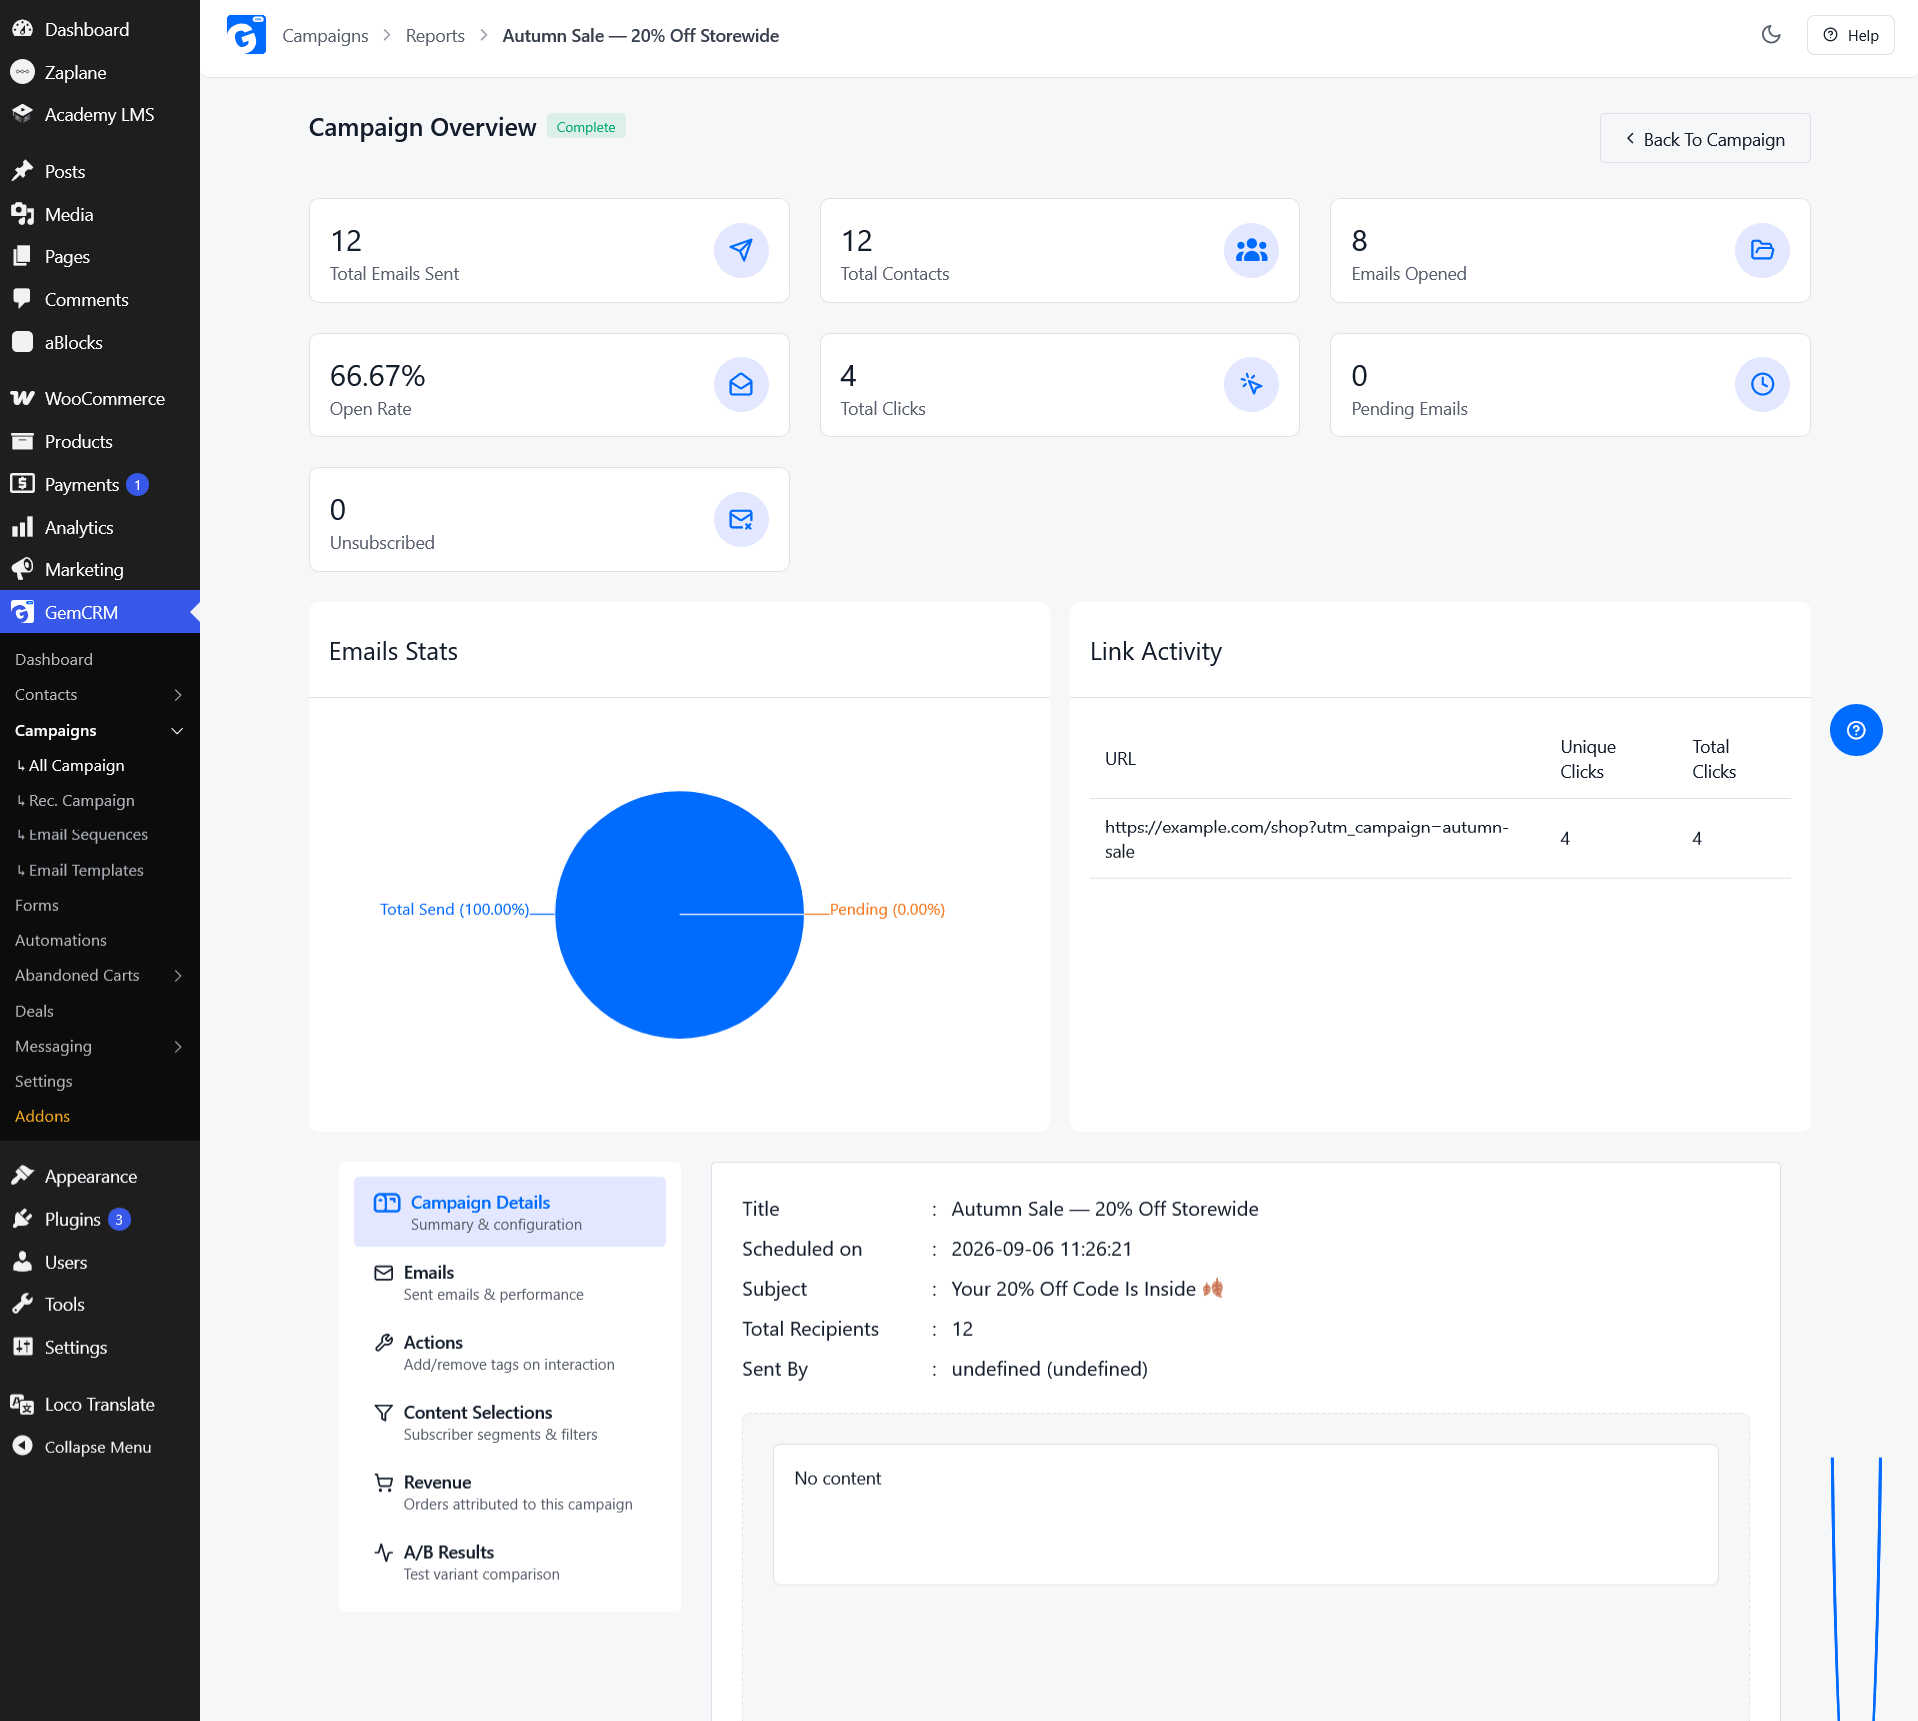Image resolution: width=1918 pixels, height=1721 pixels.
Task: Click the Emails Opened folder icon
Action: 1762,250
